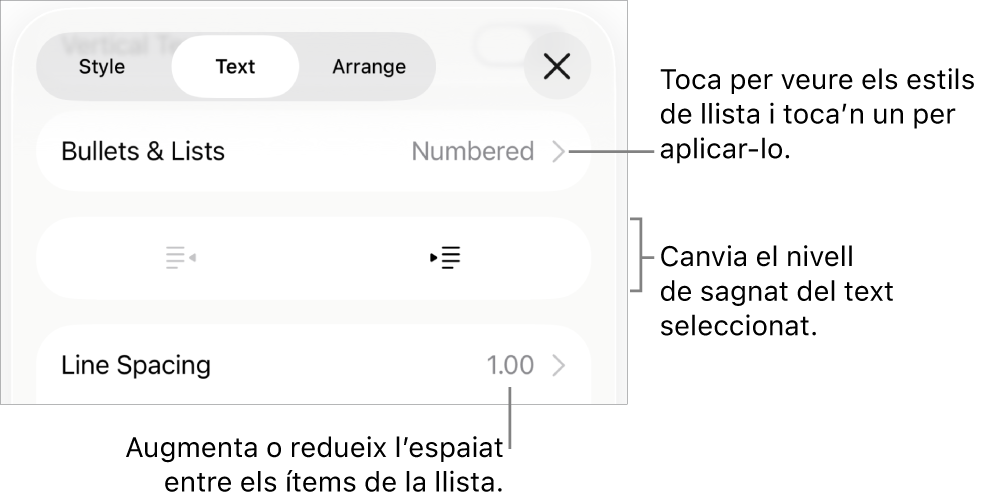The height and width of the screenshot is (500, 982).
Task: Select the Text tab
Action: coord(235,67)
